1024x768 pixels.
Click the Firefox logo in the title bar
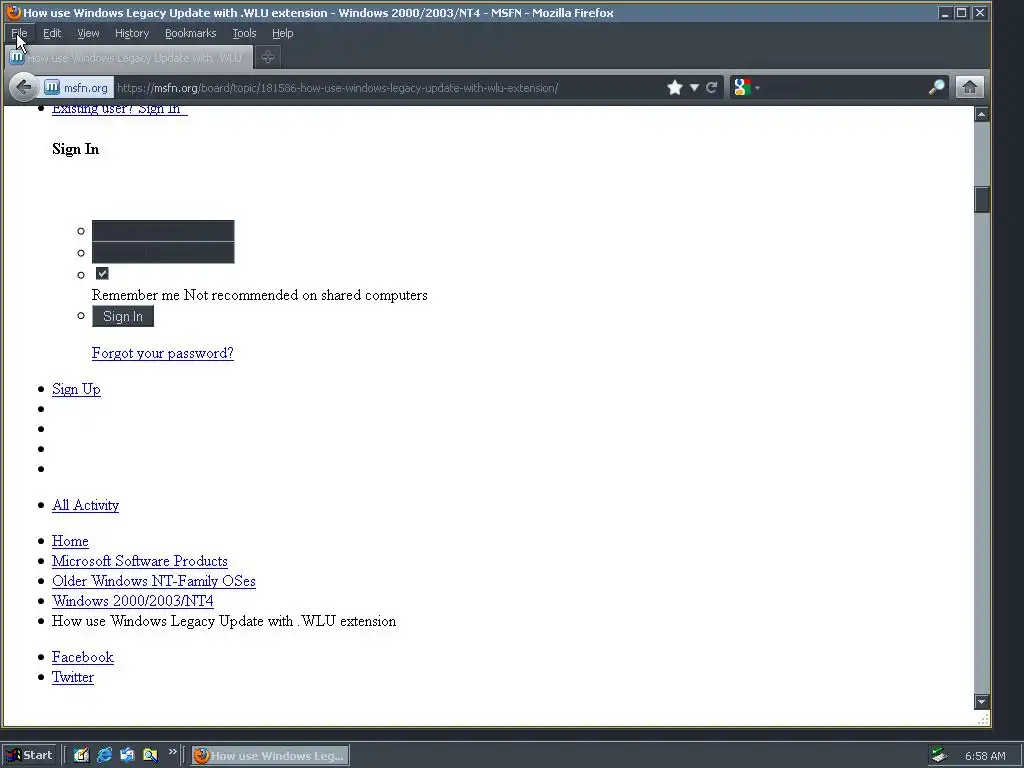point(14,12)
